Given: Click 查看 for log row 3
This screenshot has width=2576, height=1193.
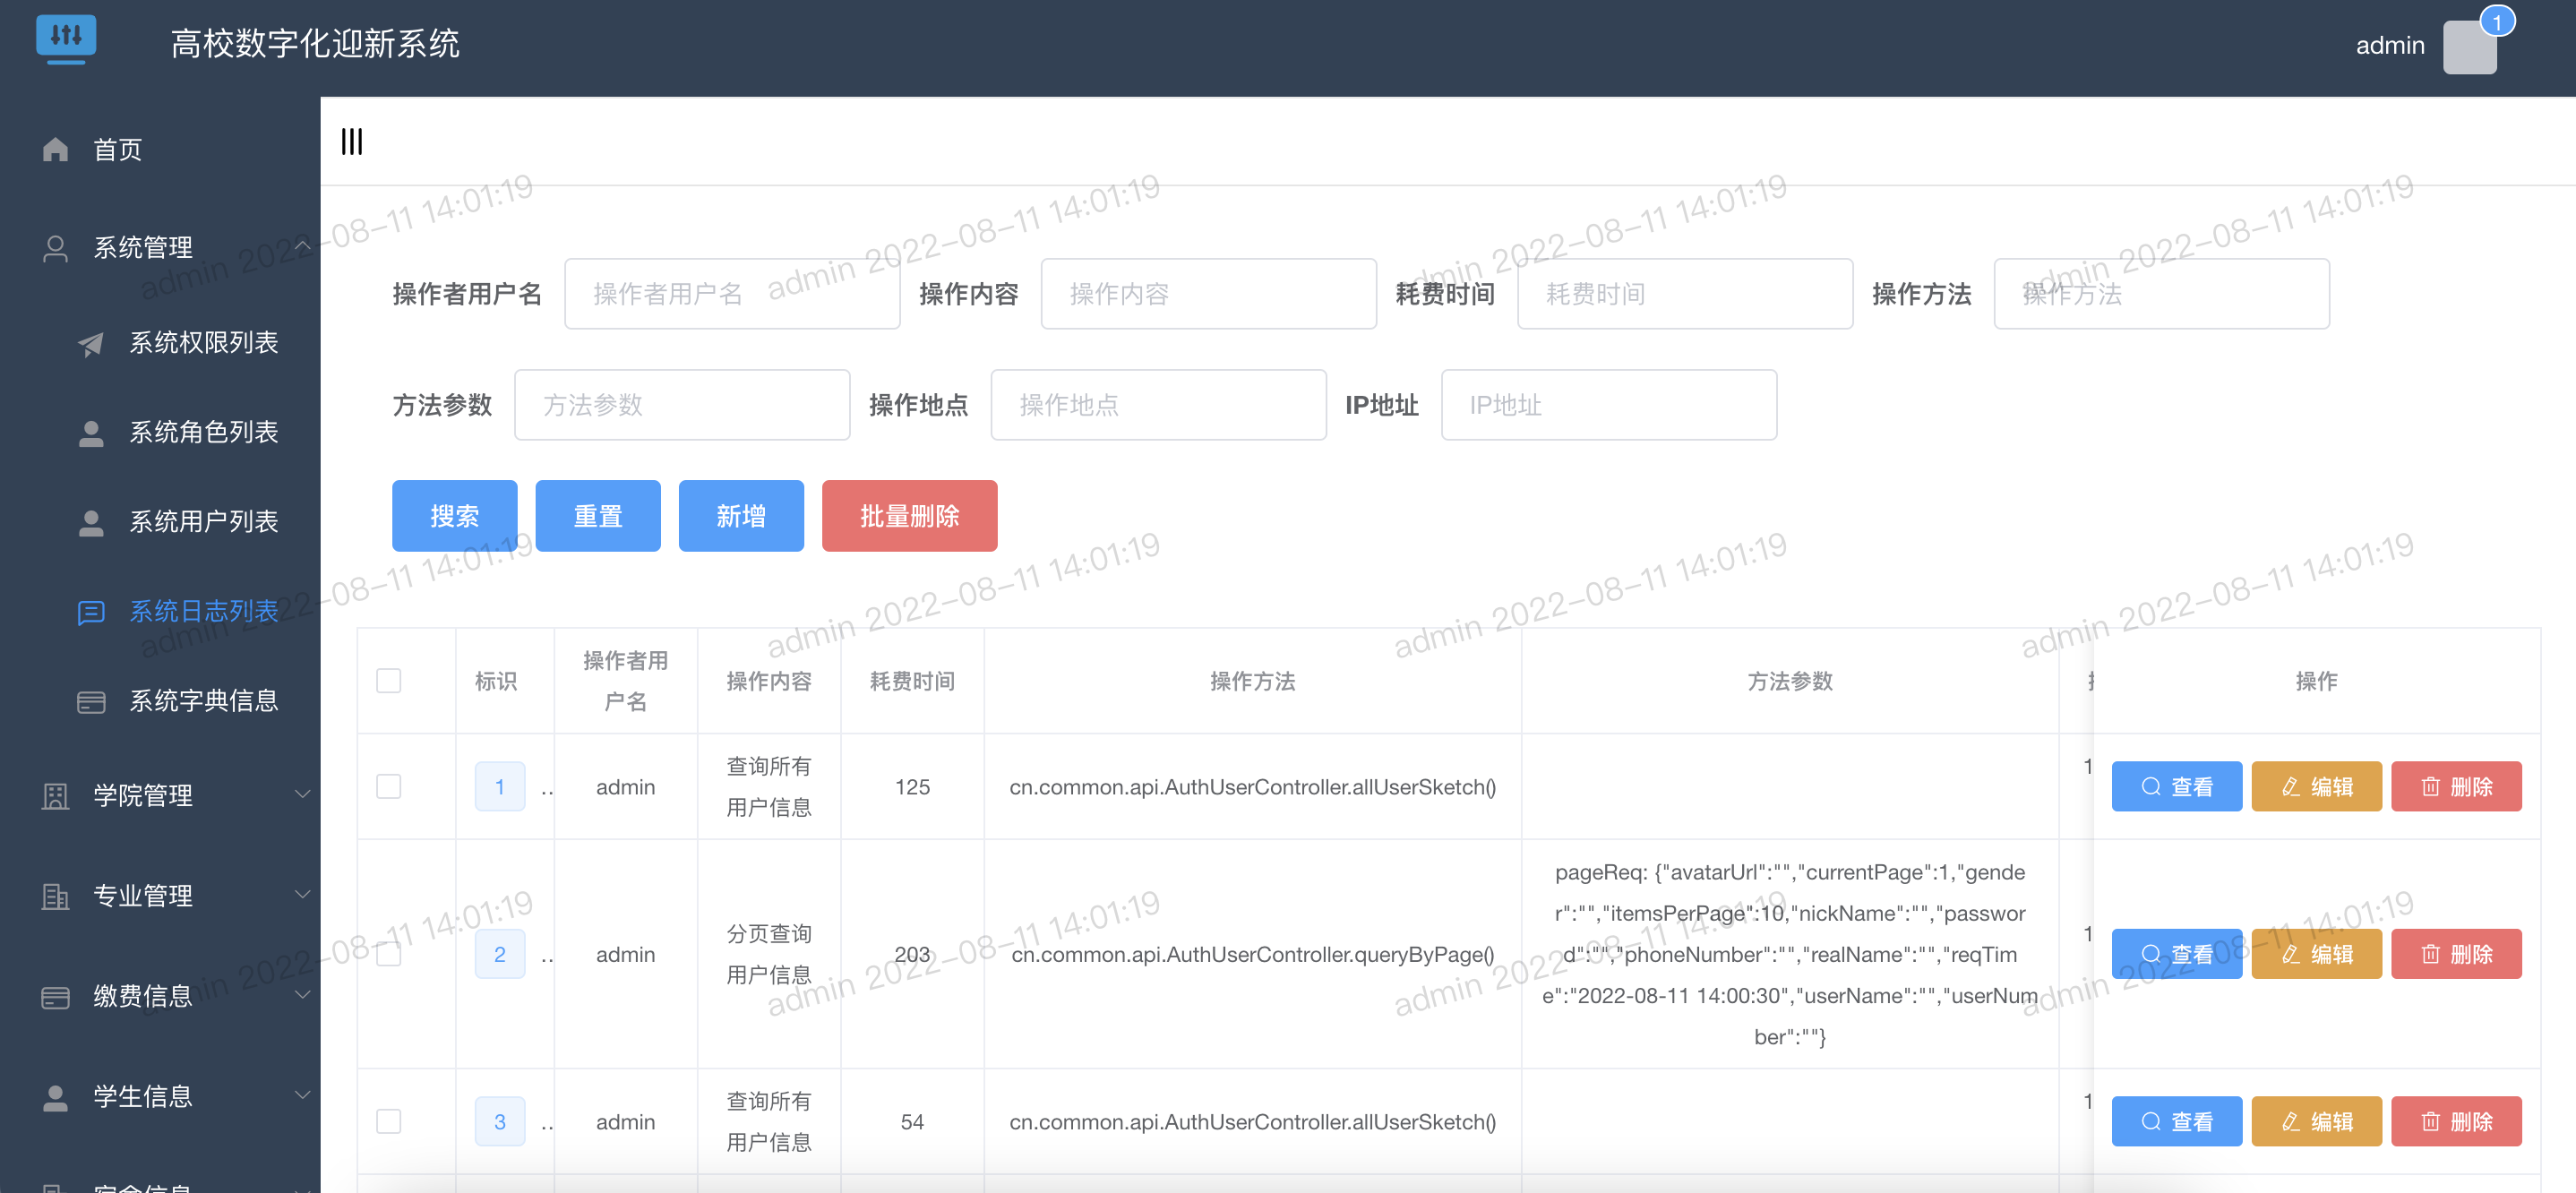Looking at the screenshot, I should [2177, 1121].
